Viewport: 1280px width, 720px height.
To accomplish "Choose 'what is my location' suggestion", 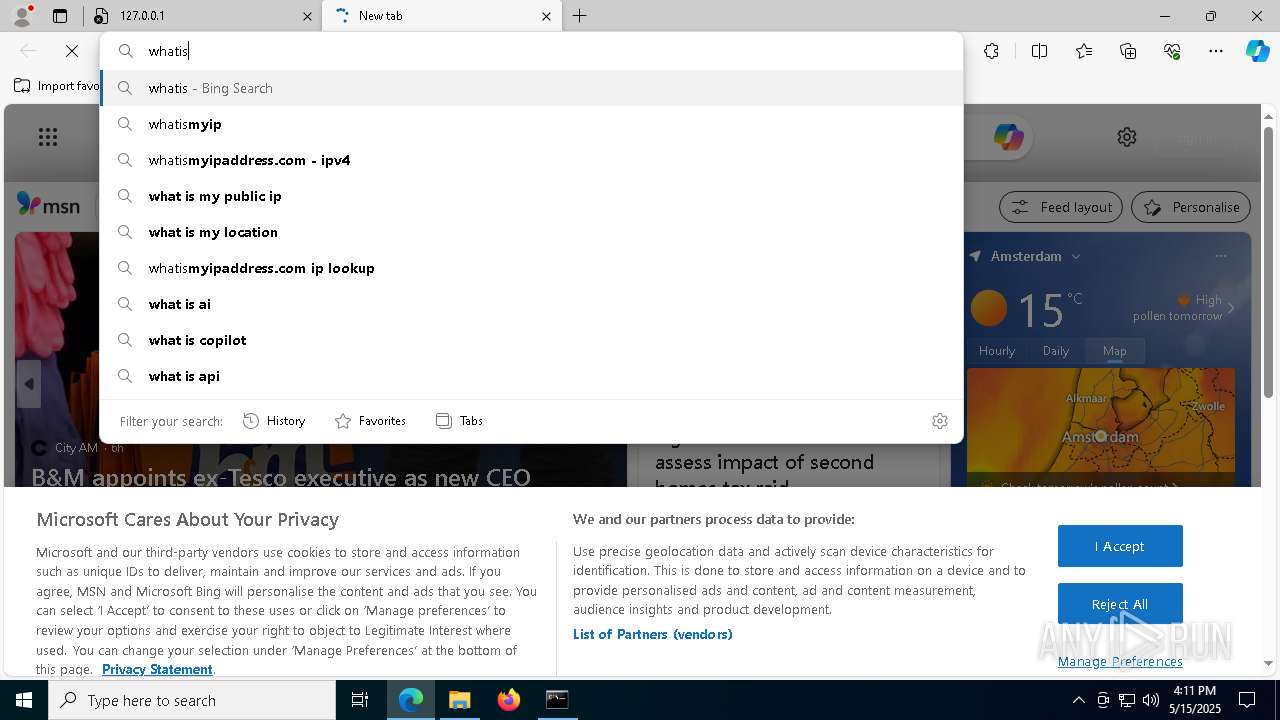I will pyautogui.click(x=532, y=232).
